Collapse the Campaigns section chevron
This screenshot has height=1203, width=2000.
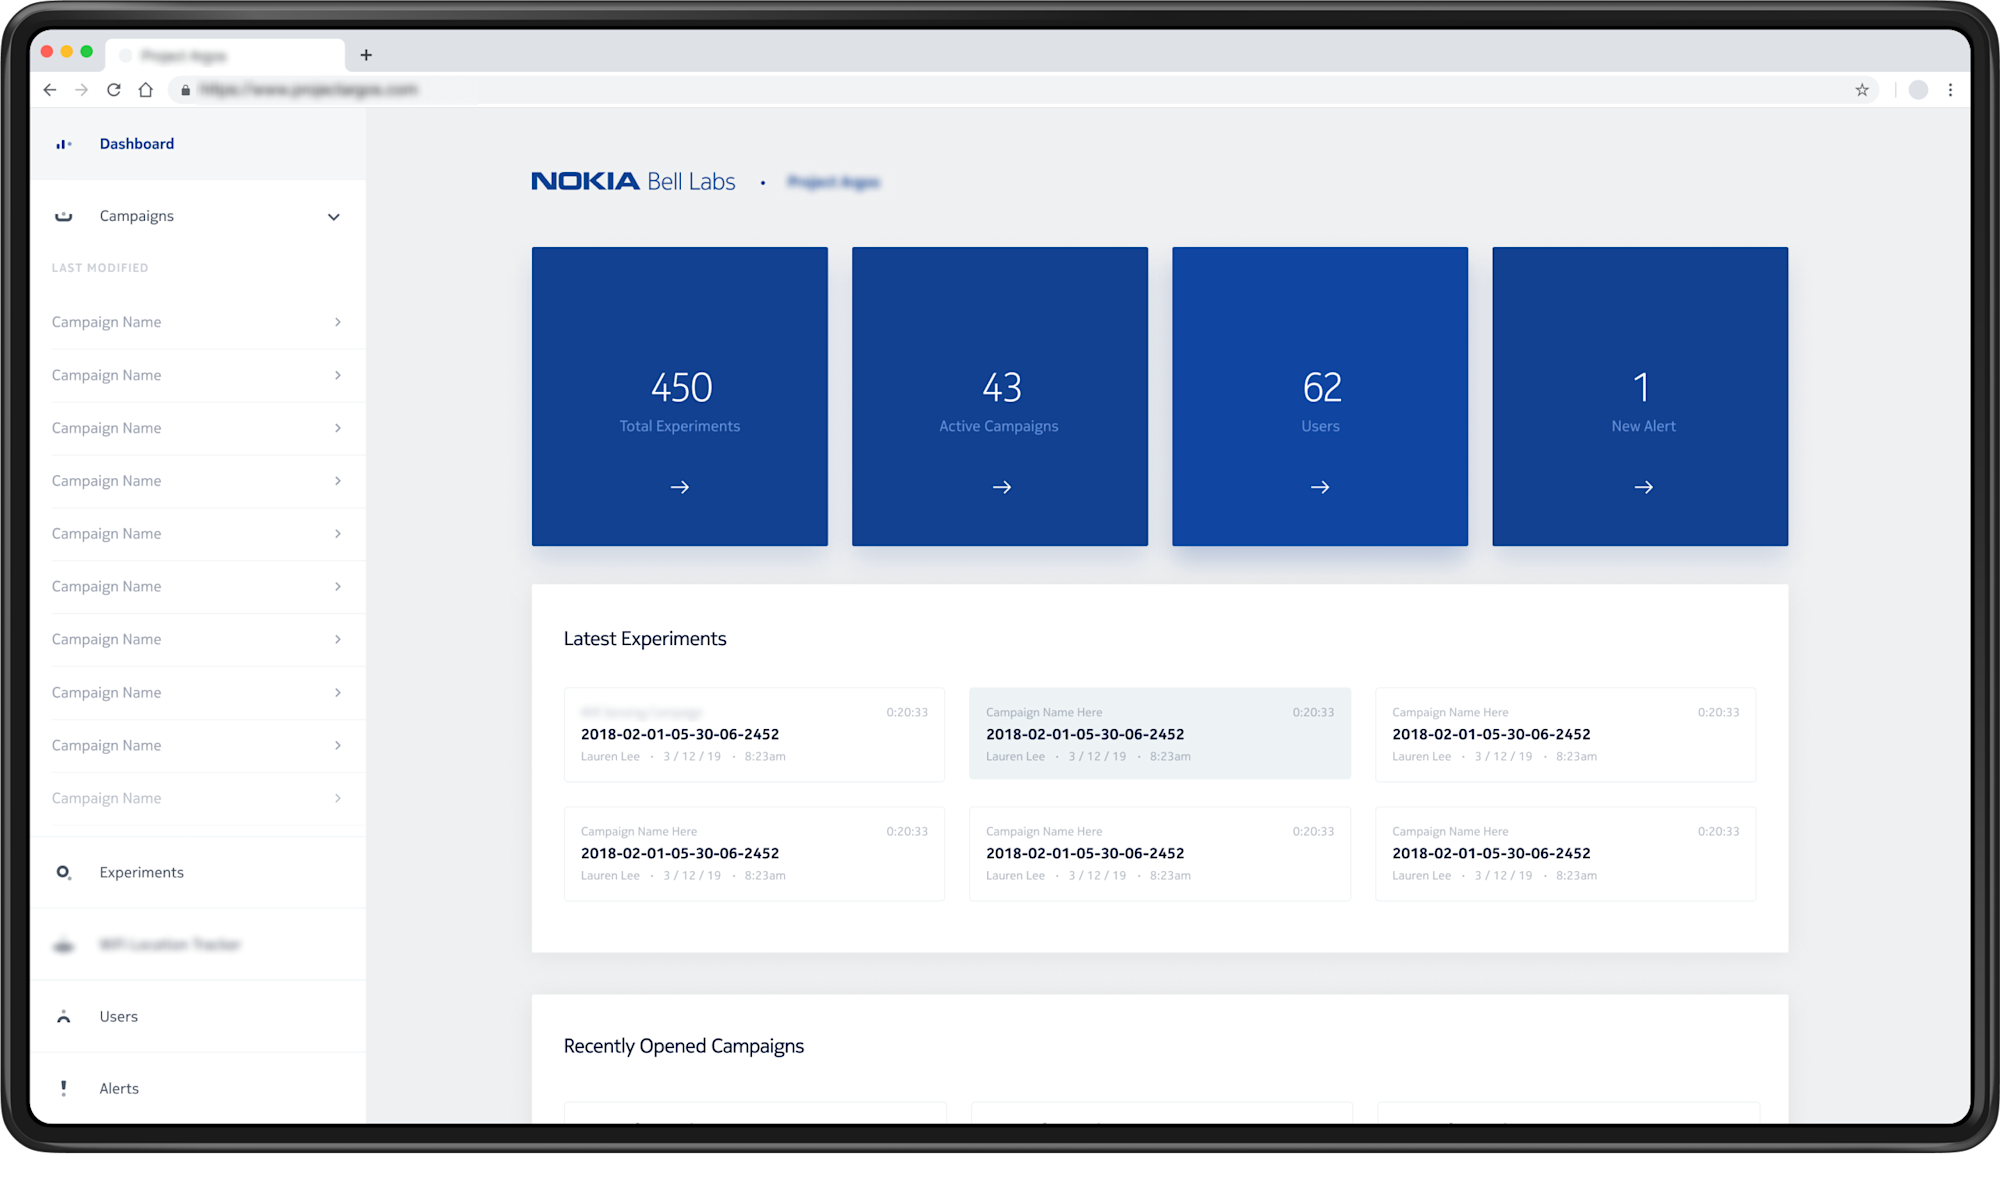[333, 216]
